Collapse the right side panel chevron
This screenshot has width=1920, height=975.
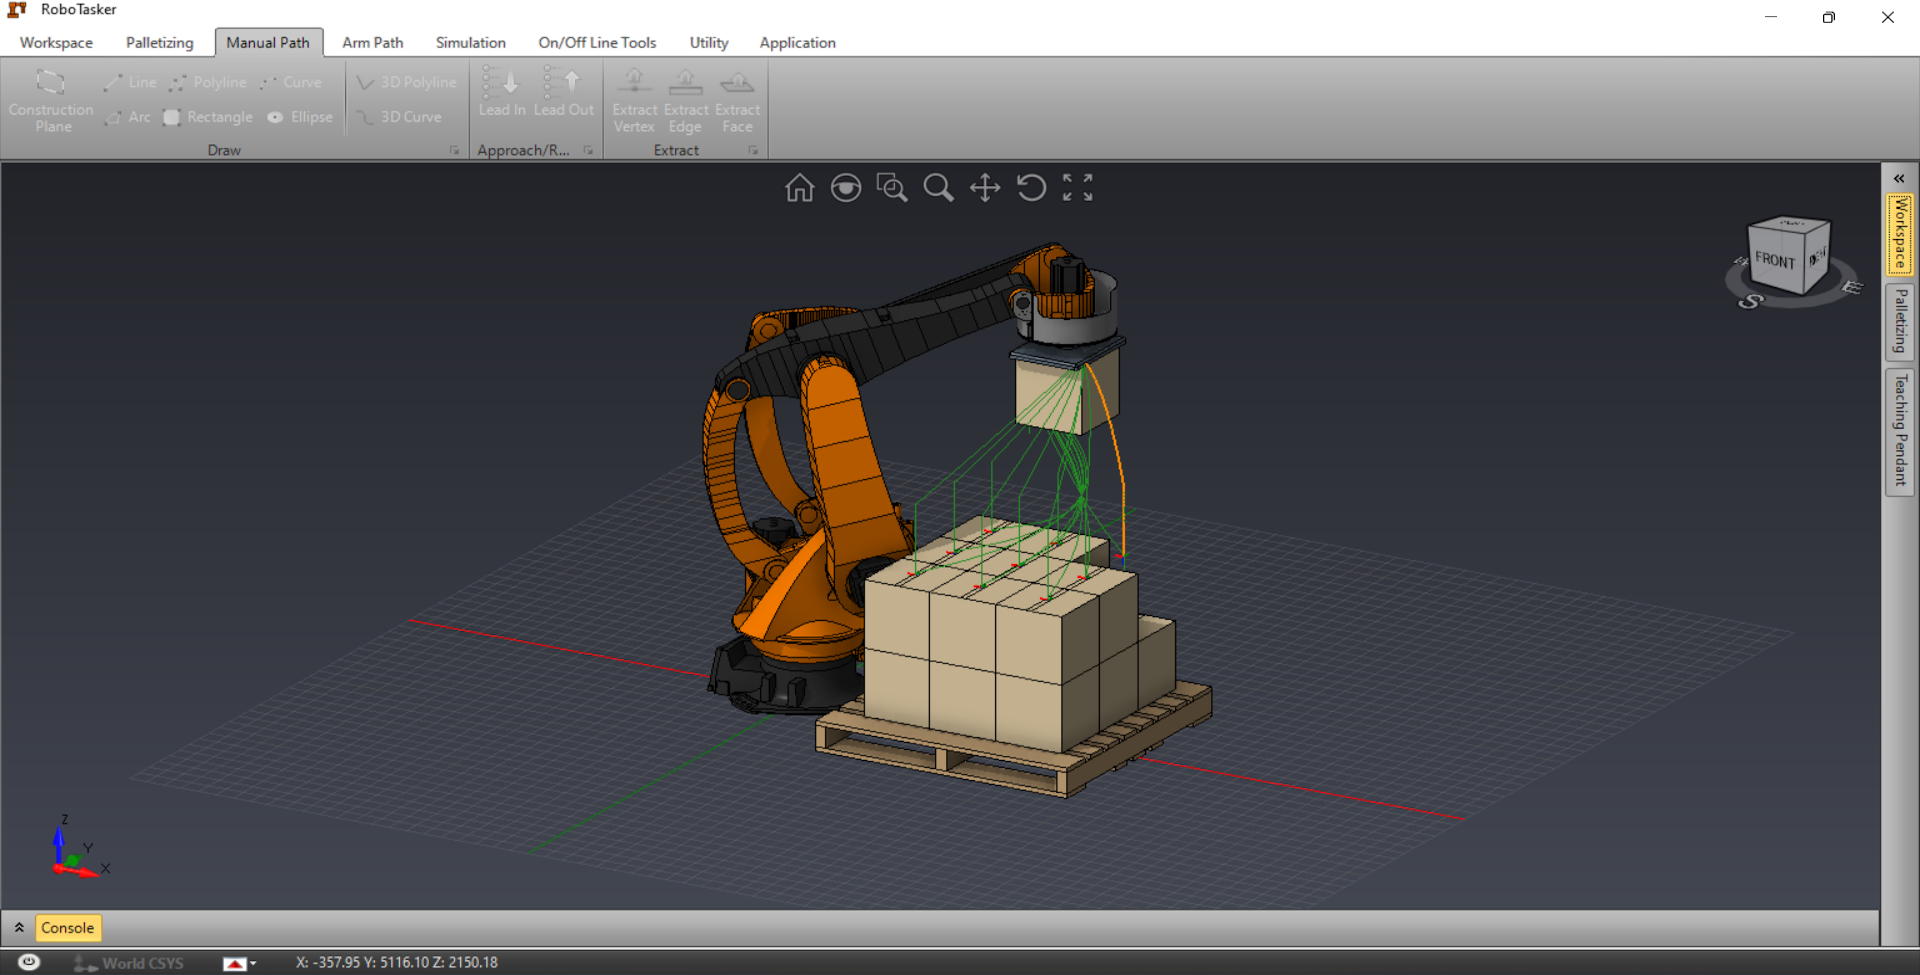(x=1899, y=178)
